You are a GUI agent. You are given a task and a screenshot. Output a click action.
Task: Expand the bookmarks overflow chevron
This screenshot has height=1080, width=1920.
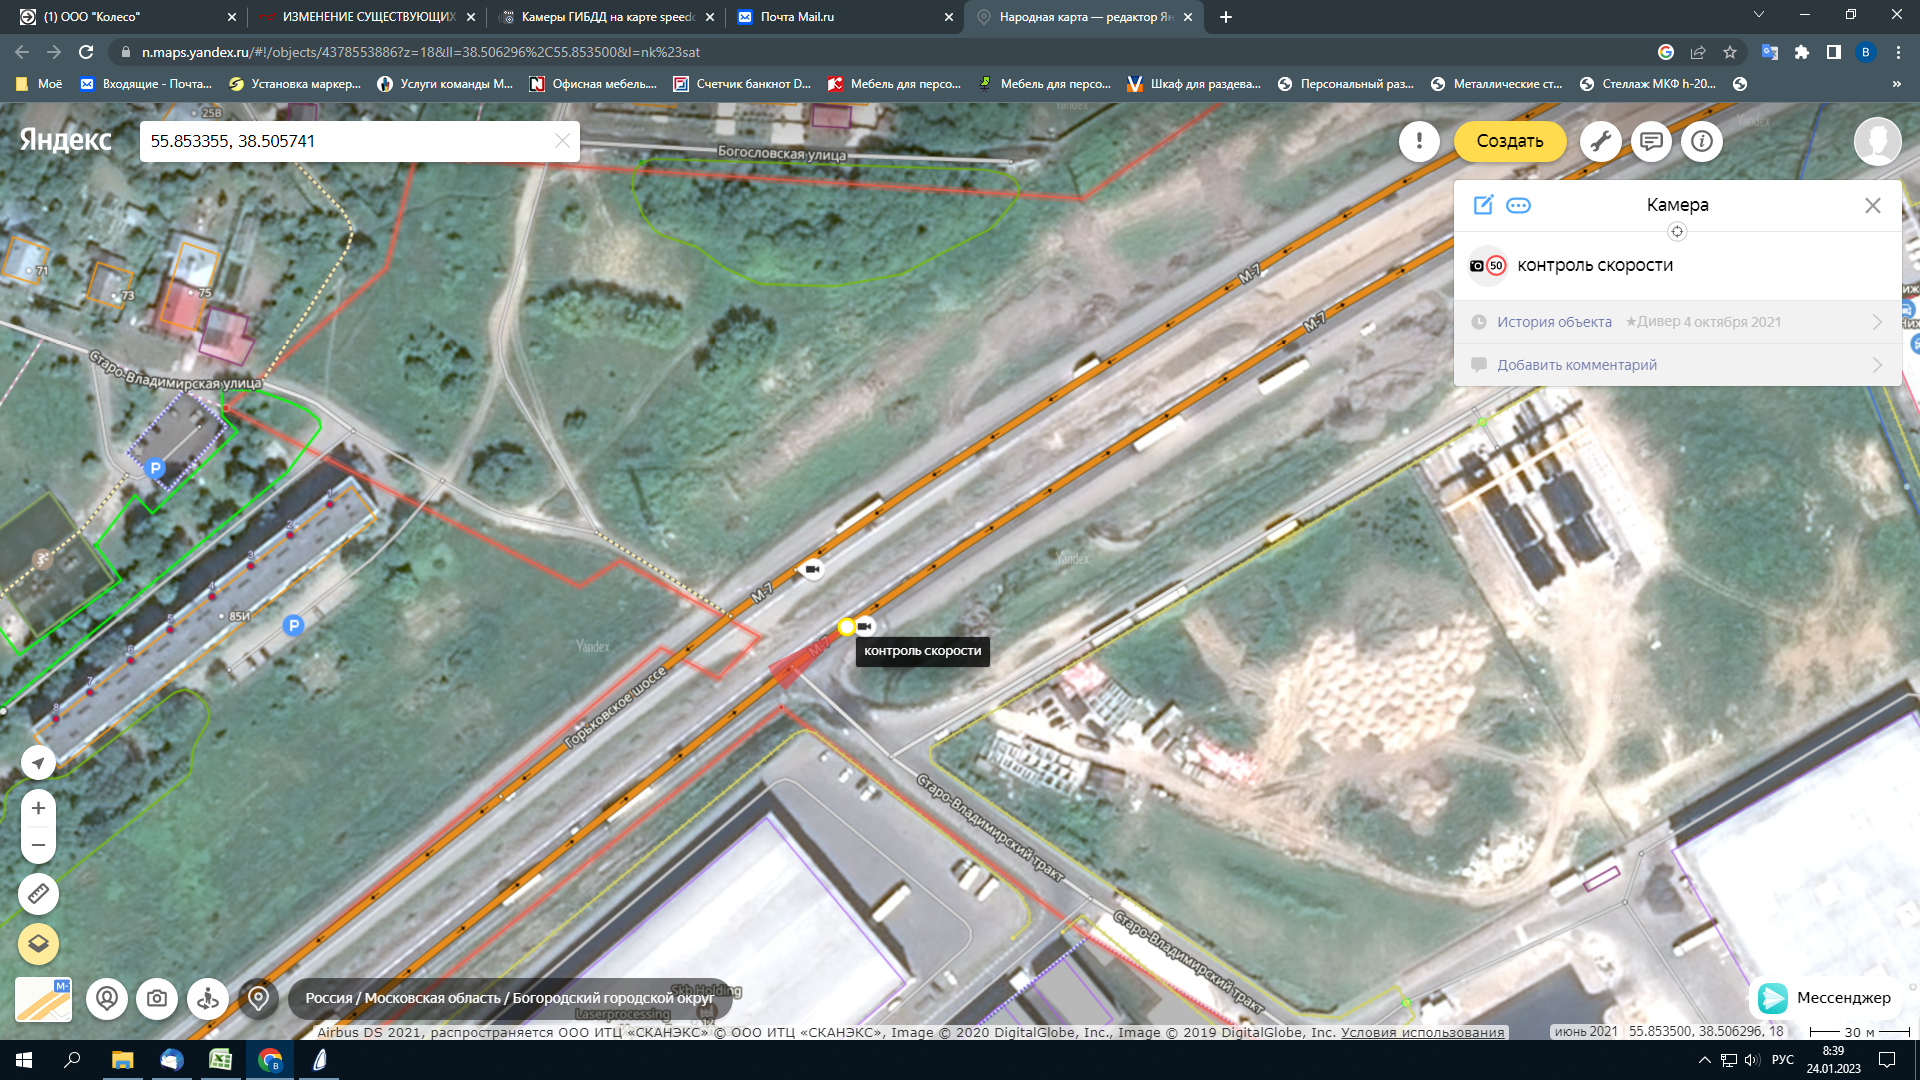pos(1896,84)
